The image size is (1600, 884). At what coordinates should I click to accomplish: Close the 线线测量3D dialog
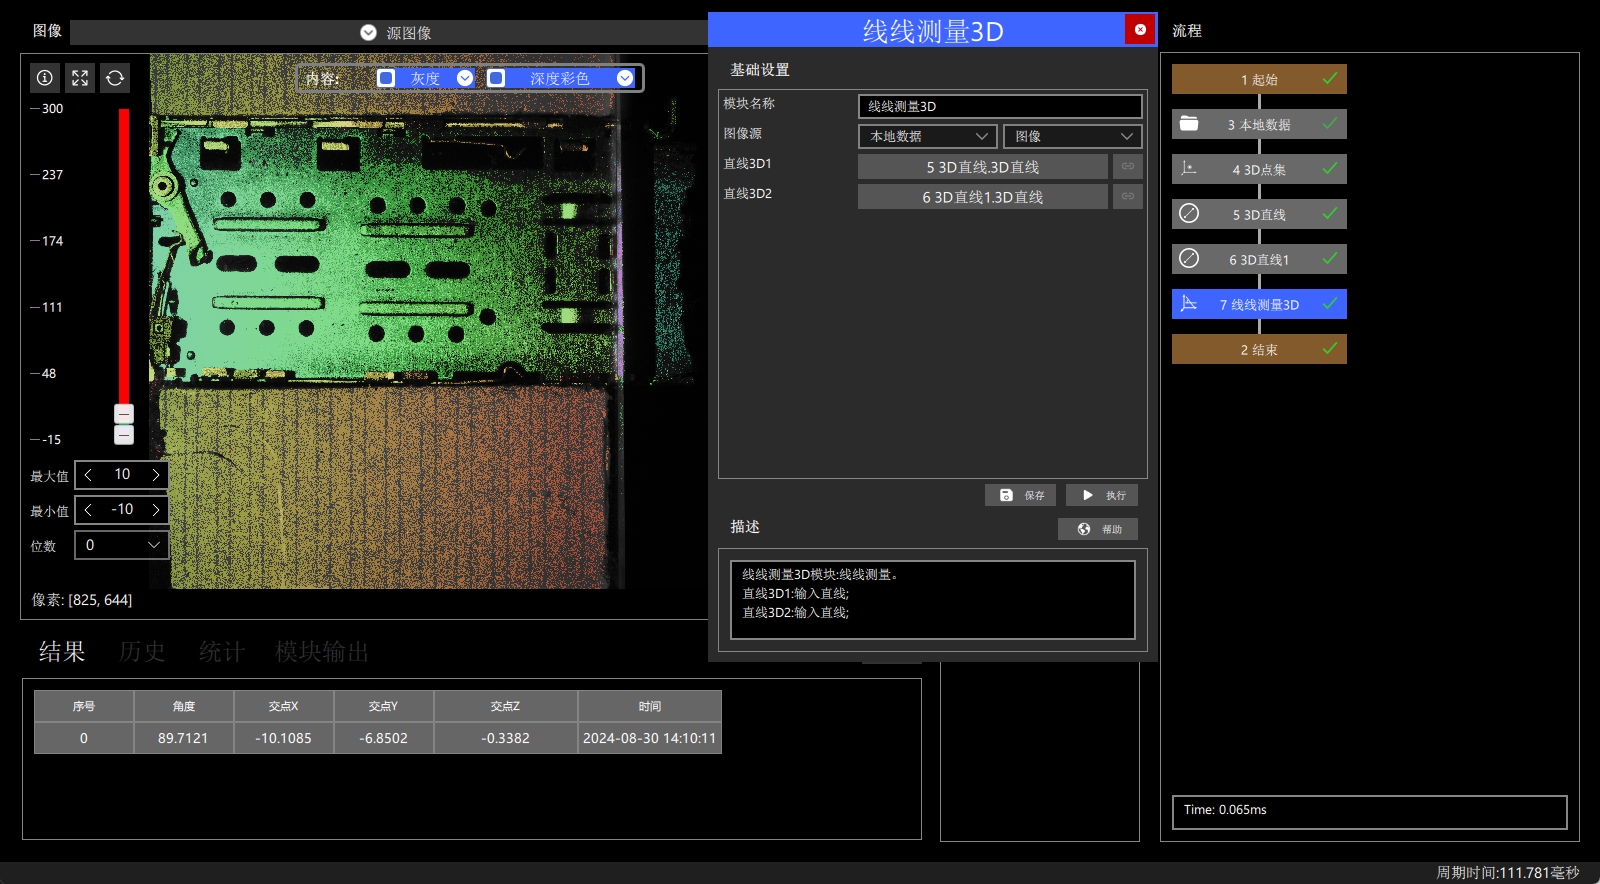coord(1140,30)
